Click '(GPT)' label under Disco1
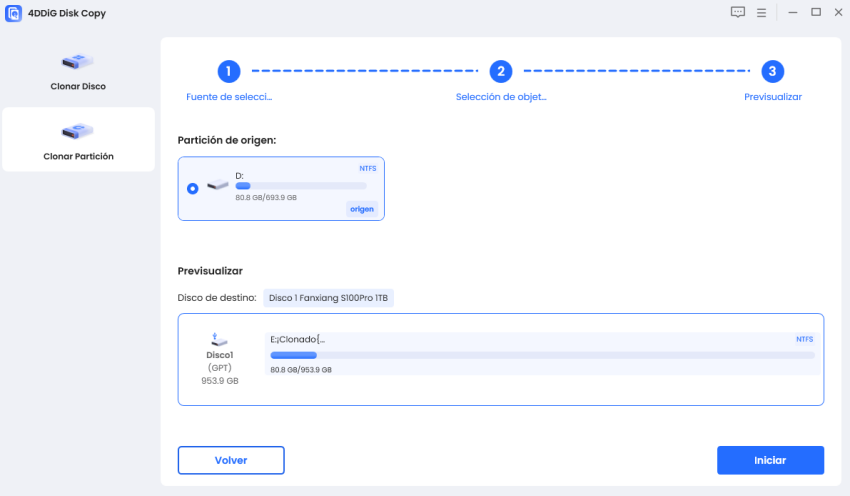The width and height of the screenshot is (850, 496). tap(220, 368)
